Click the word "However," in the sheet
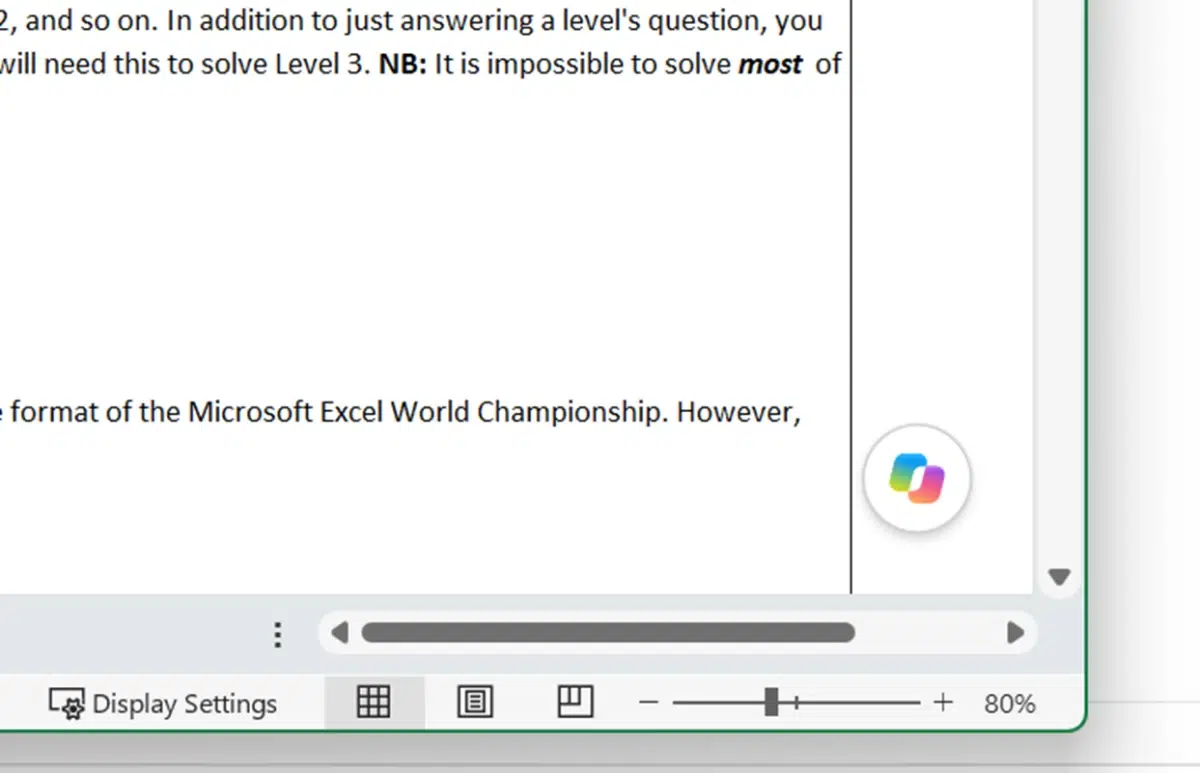Screen dimensions: 1200x773 pyautogui.click(x=739, y=412)
